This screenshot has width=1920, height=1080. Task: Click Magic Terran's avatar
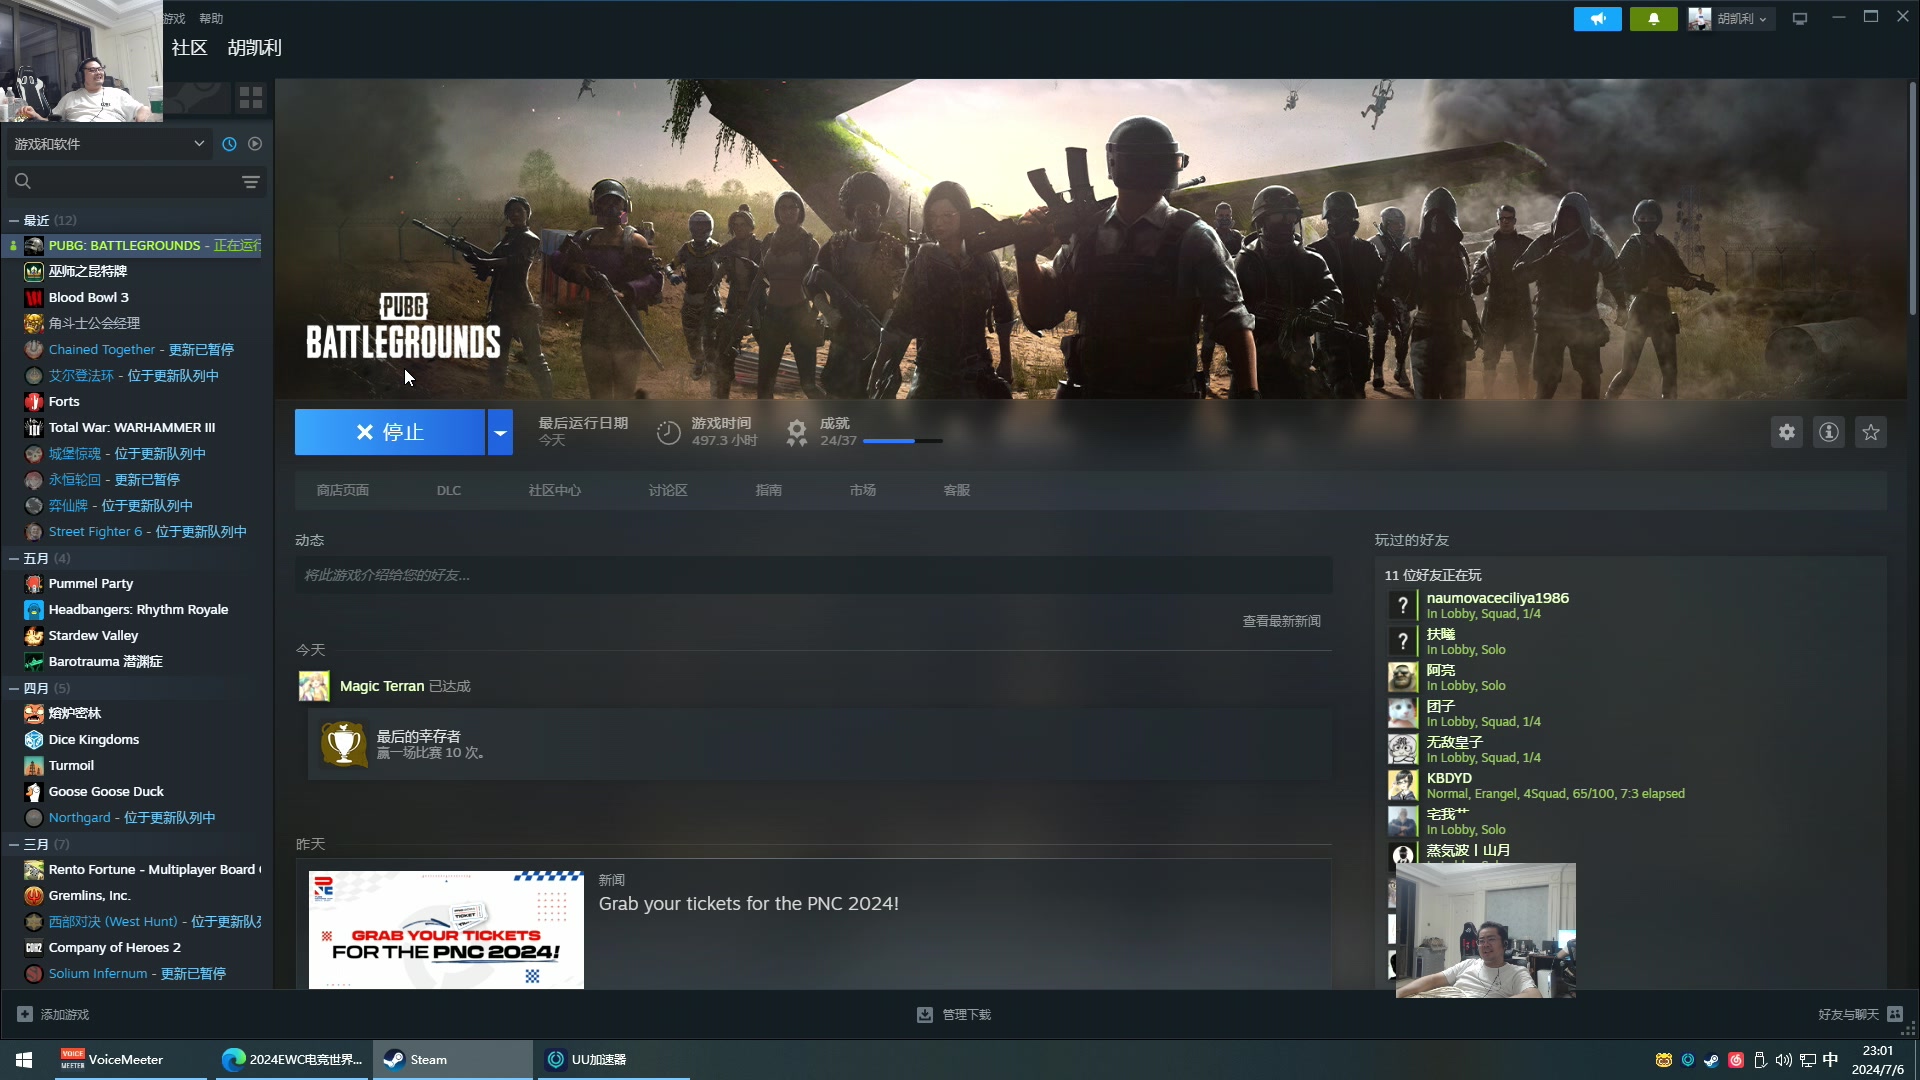point(314,686)
